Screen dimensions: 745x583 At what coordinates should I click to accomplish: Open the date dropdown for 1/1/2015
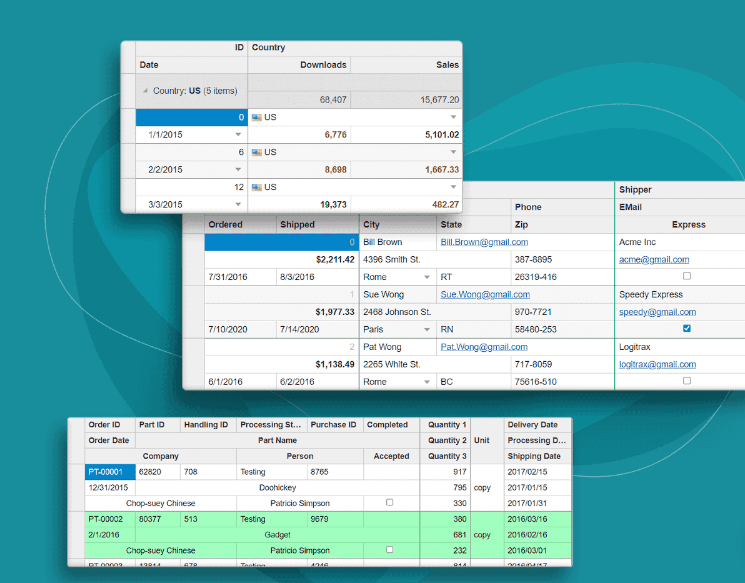point(238,135)
